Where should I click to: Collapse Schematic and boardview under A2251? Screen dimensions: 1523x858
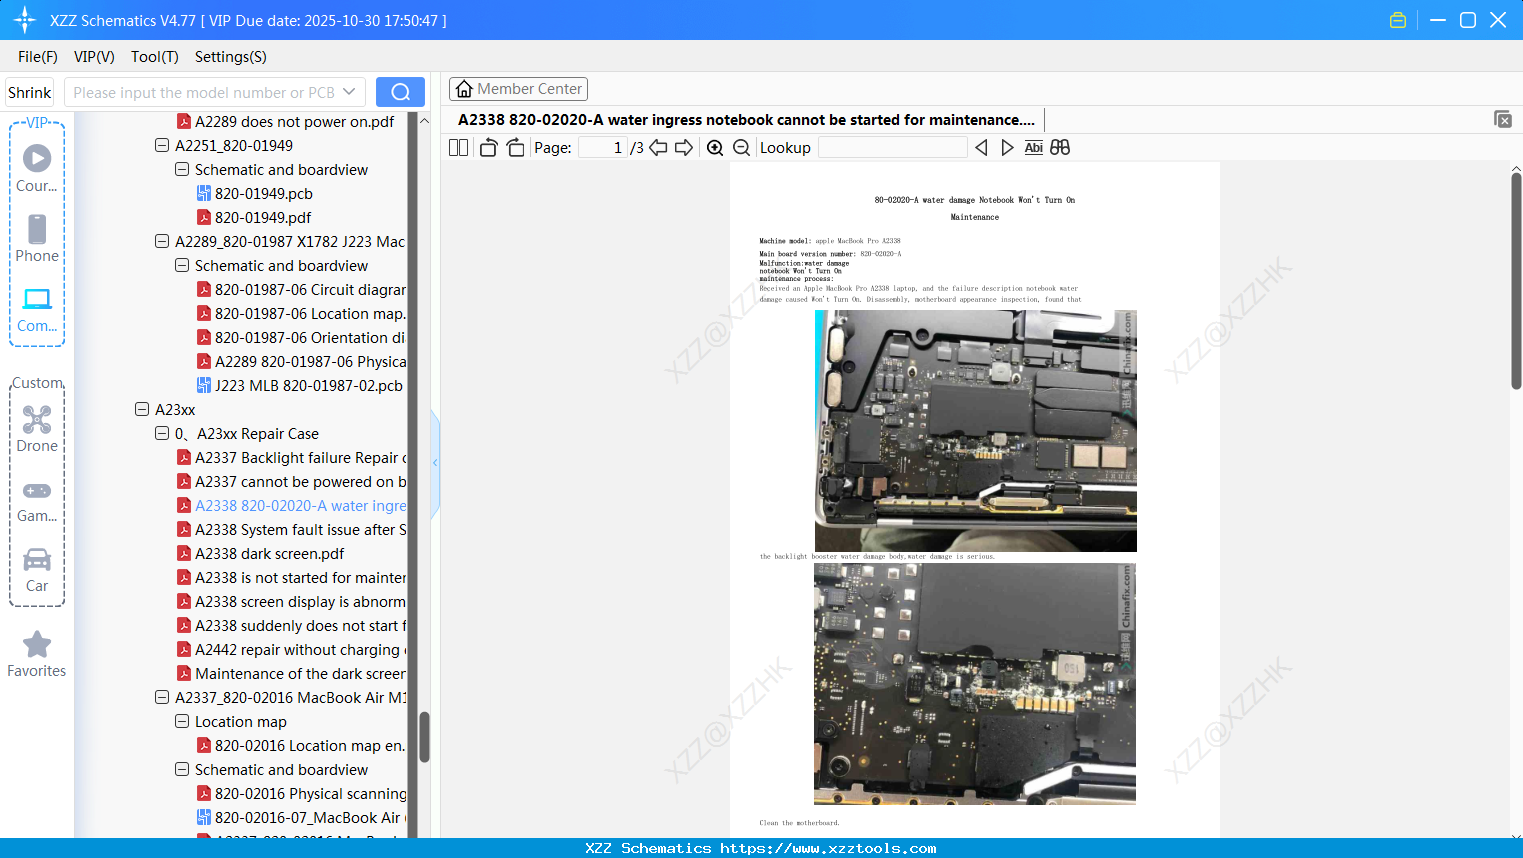tap(182, 170)
